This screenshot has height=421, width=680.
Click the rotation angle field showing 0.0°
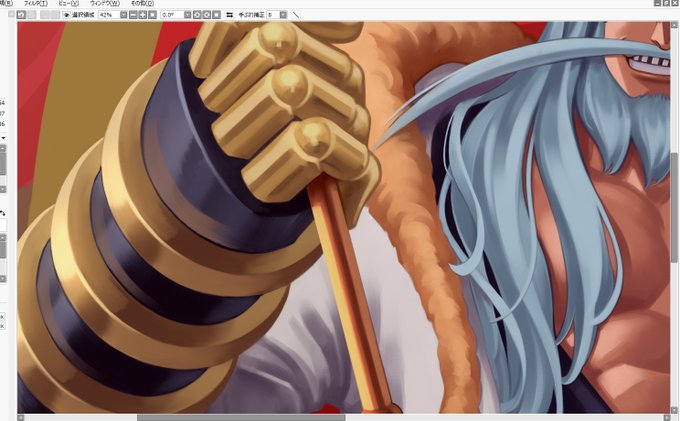click(x=172, y=15)
